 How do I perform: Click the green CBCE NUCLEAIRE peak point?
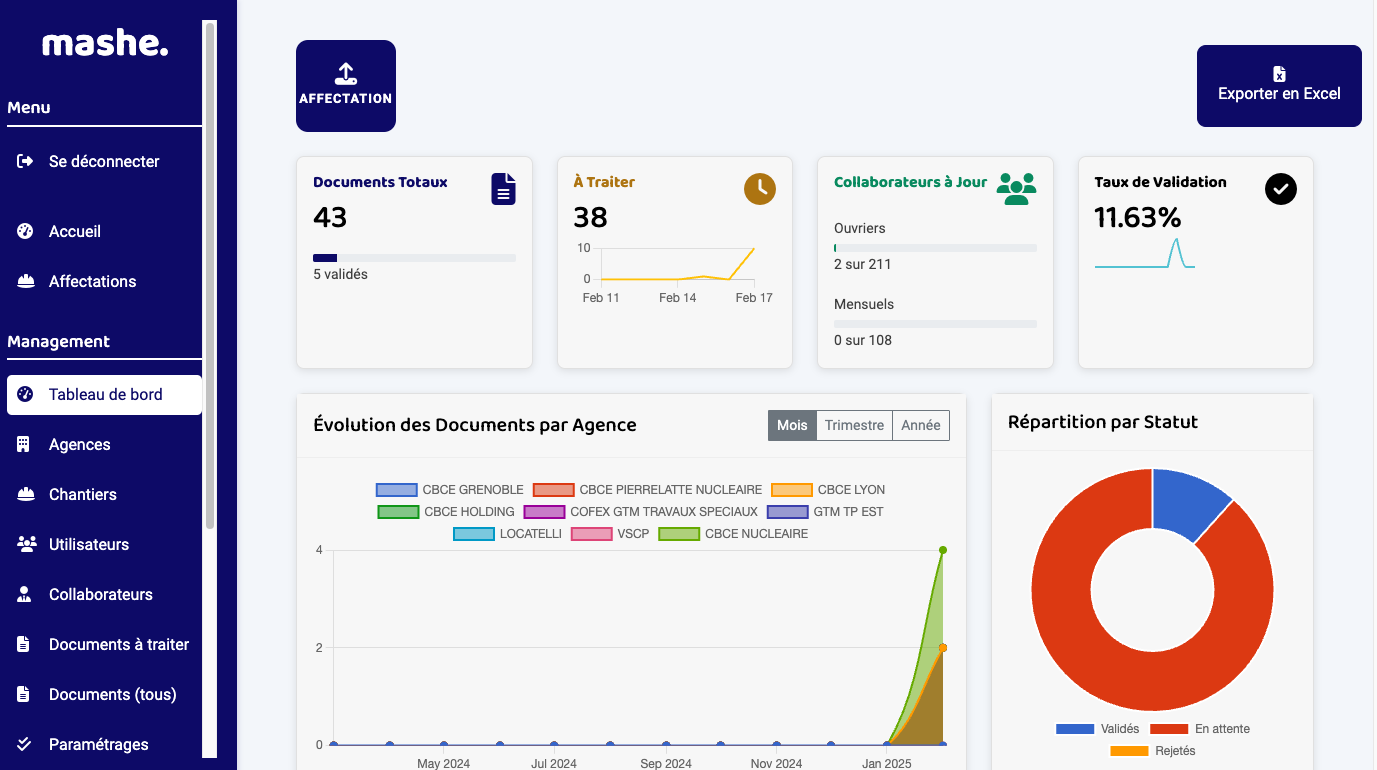click(943, 550)
